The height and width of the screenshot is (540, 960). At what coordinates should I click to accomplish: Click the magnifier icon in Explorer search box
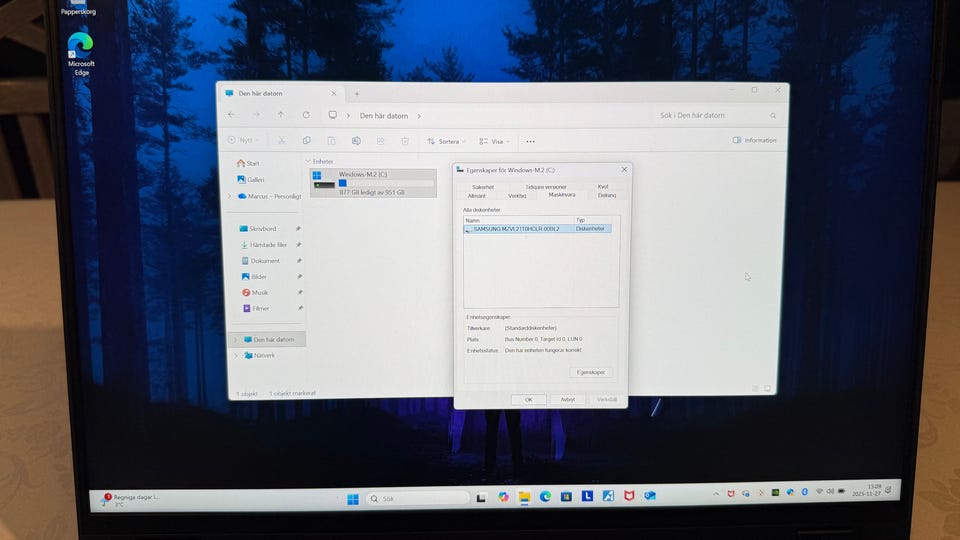[x=773, y=116]
